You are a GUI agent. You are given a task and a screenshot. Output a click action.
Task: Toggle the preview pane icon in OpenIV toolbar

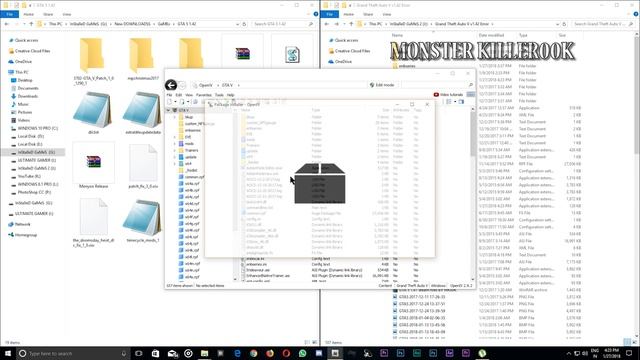coord(461,102)
